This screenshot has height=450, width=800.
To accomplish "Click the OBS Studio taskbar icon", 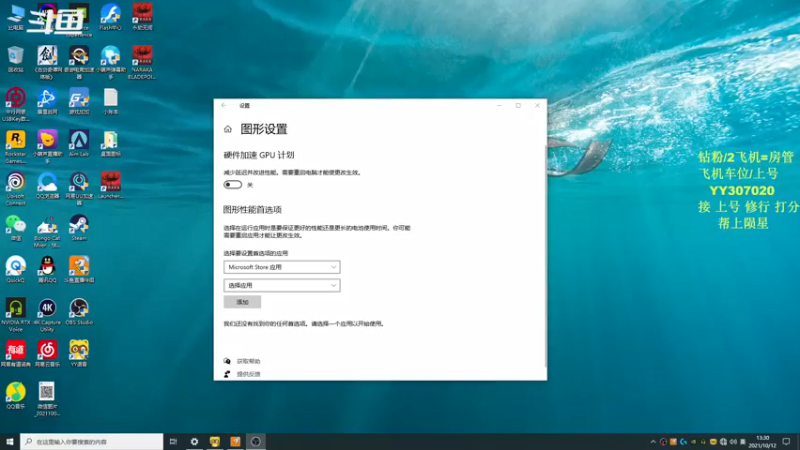I will [x=256, y=441].
